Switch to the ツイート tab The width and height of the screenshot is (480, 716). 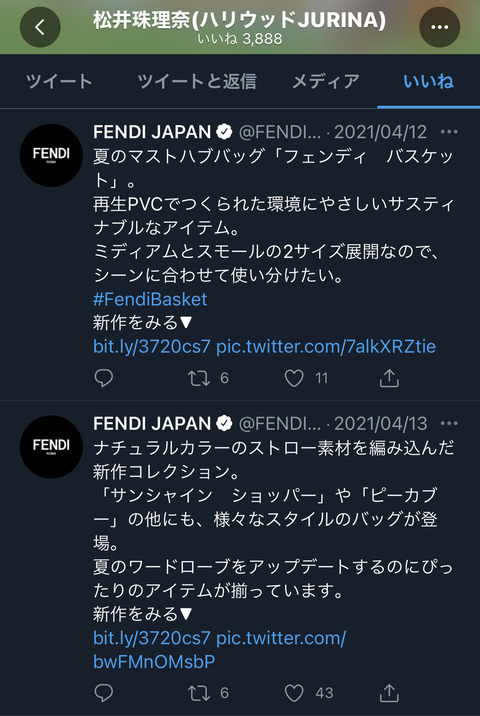[x=59, y=81]
